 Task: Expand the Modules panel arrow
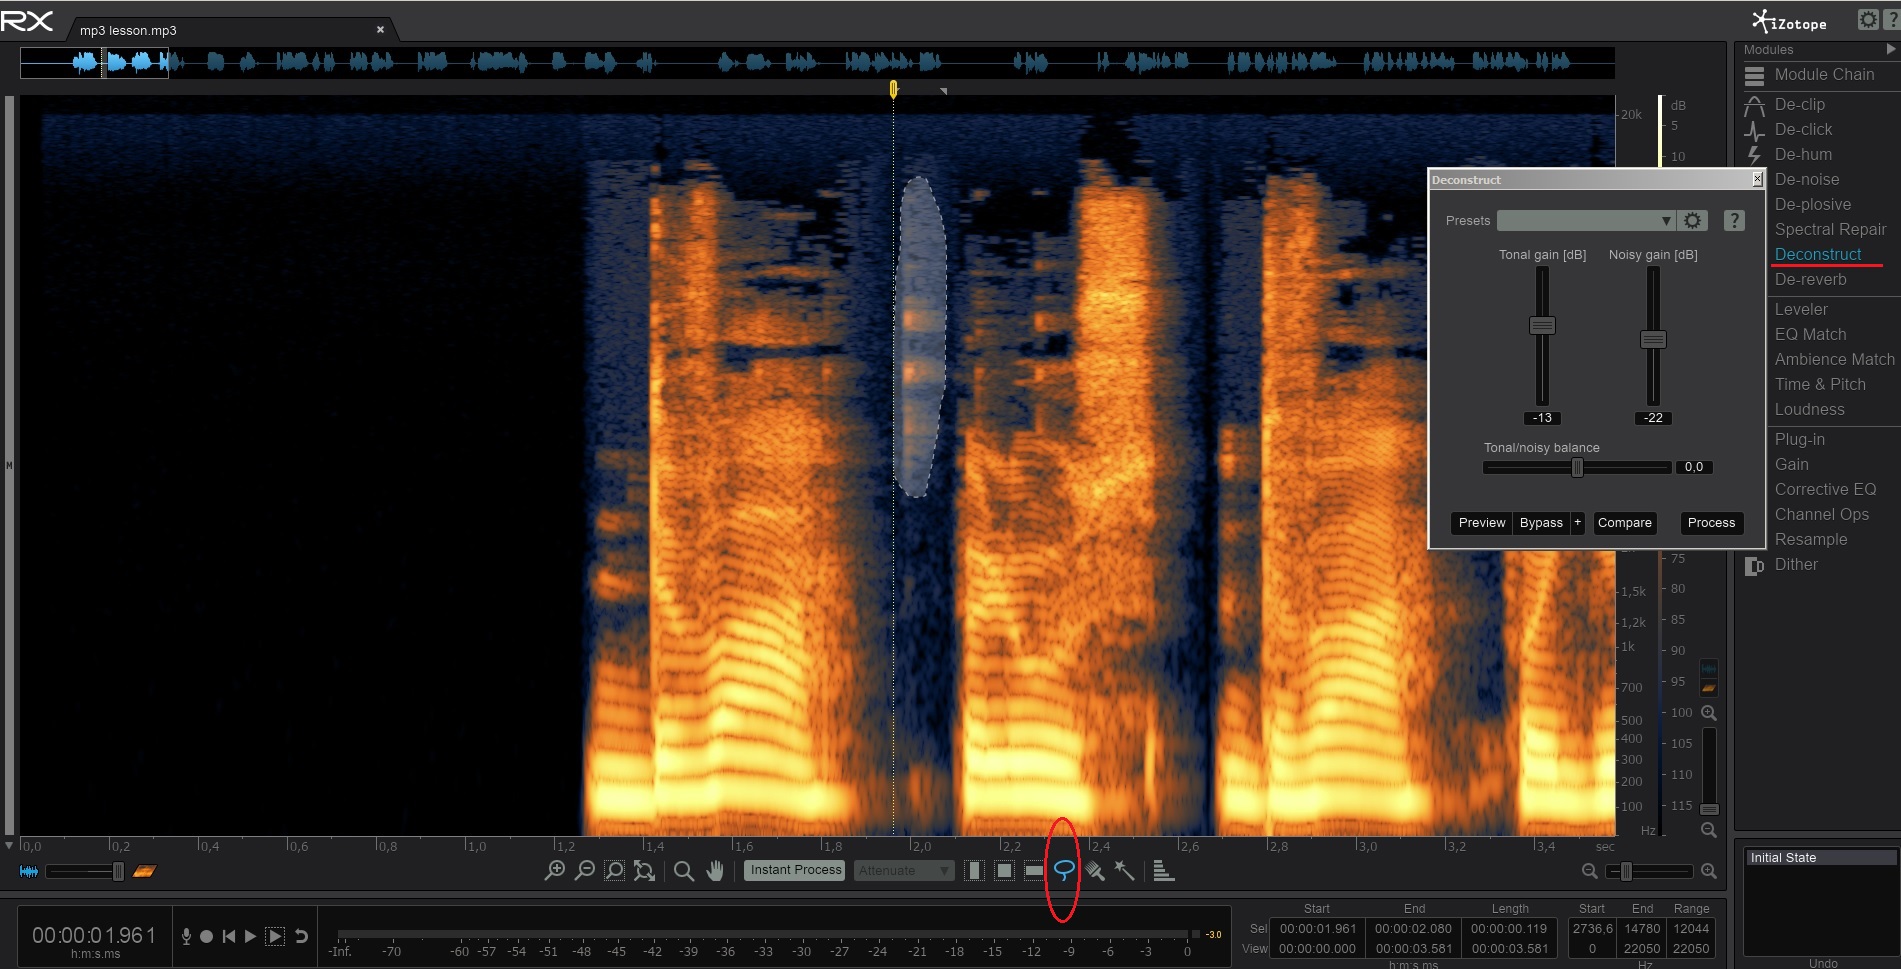(1890, 49)
